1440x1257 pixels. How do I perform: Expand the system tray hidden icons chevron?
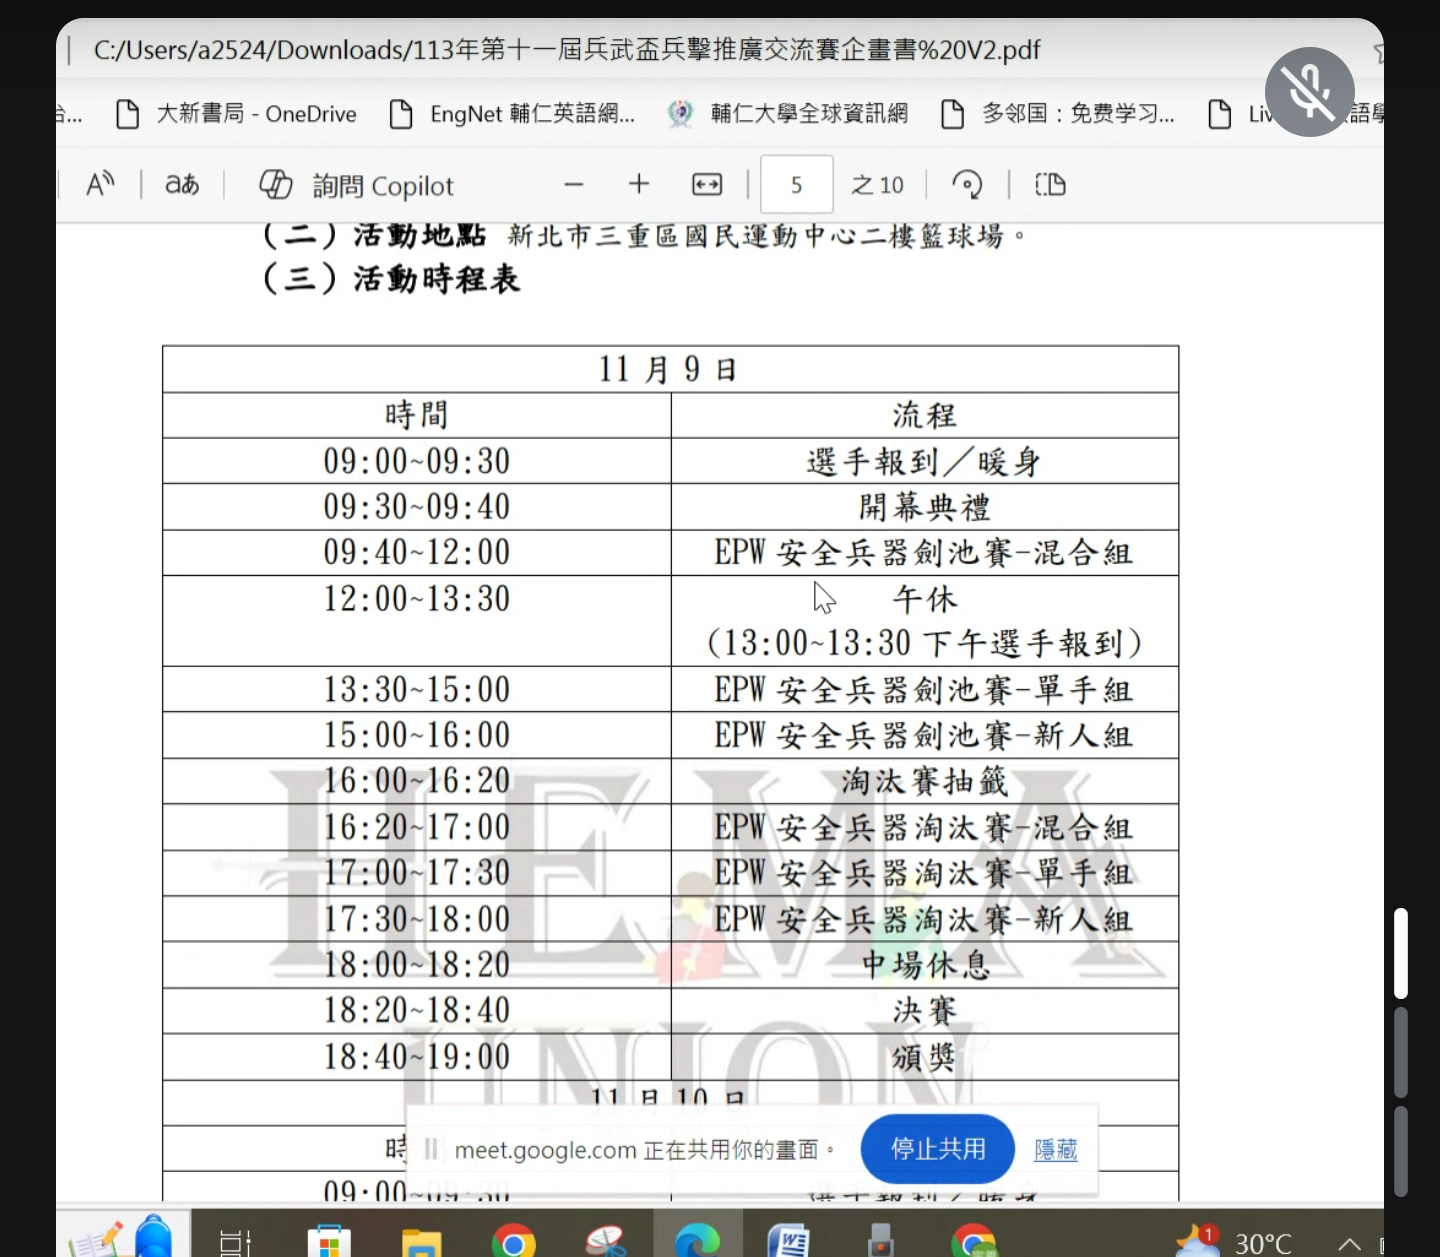click(x=1349, y=1243)
